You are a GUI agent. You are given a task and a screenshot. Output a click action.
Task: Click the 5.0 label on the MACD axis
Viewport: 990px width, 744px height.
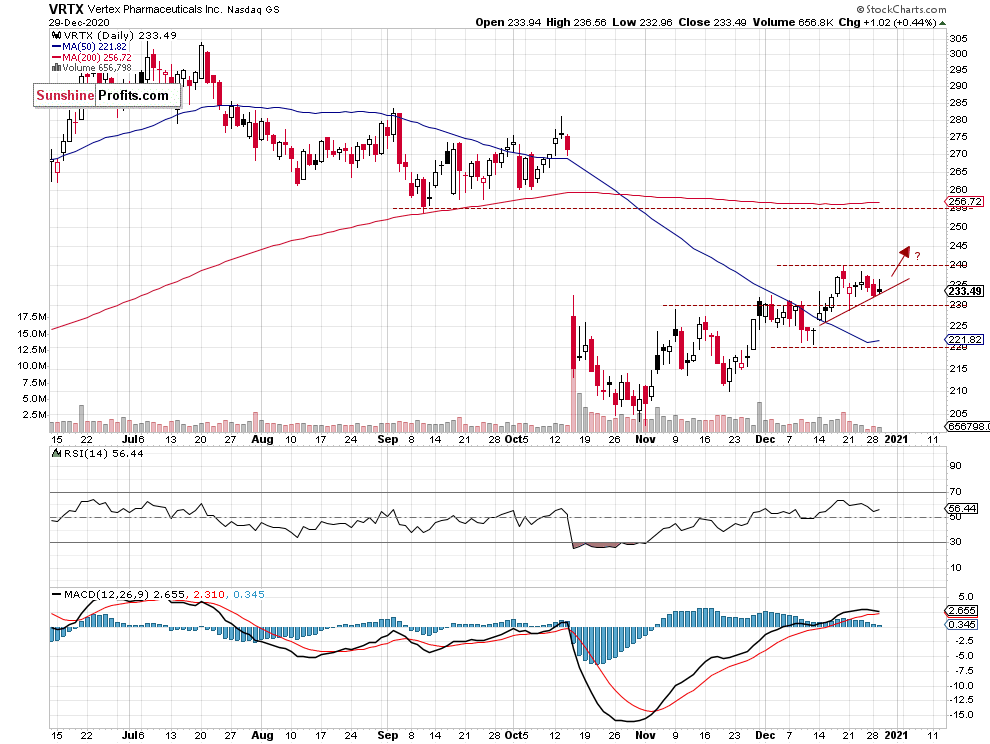coord(965,596)
